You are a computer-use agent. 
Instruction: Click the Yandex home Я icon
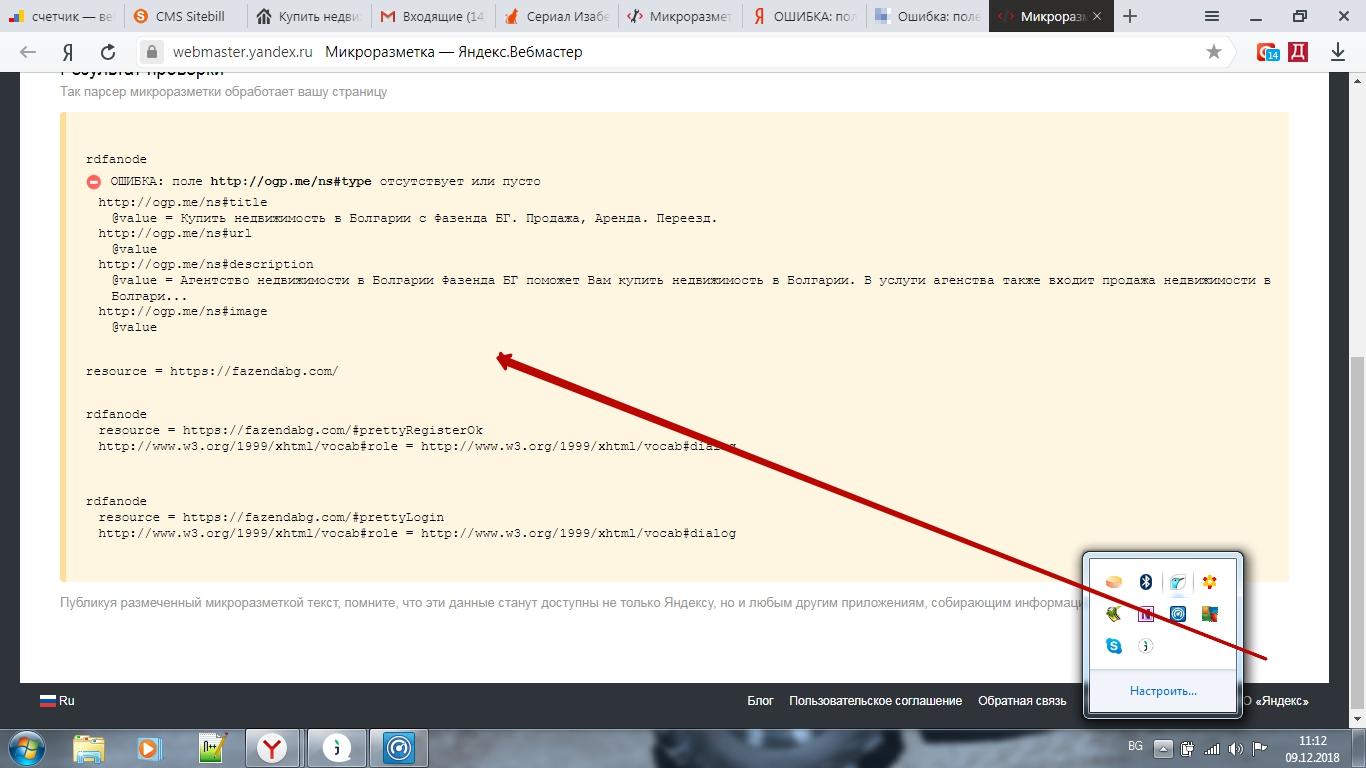(x=68, y=52)
